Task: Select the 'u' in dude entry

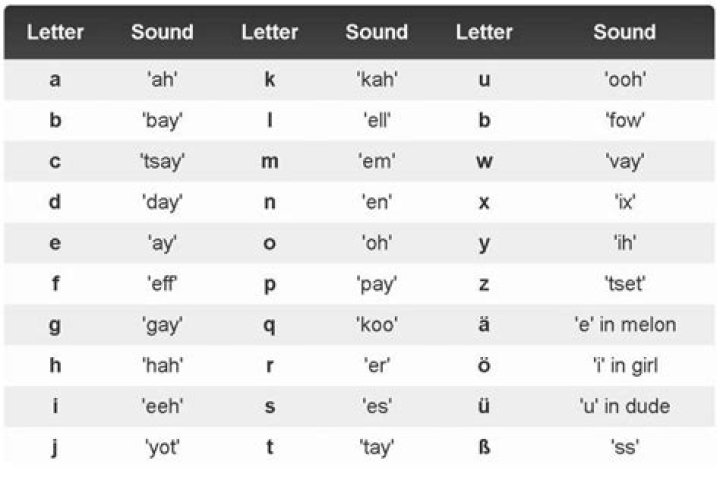Action: coord(625,406)
